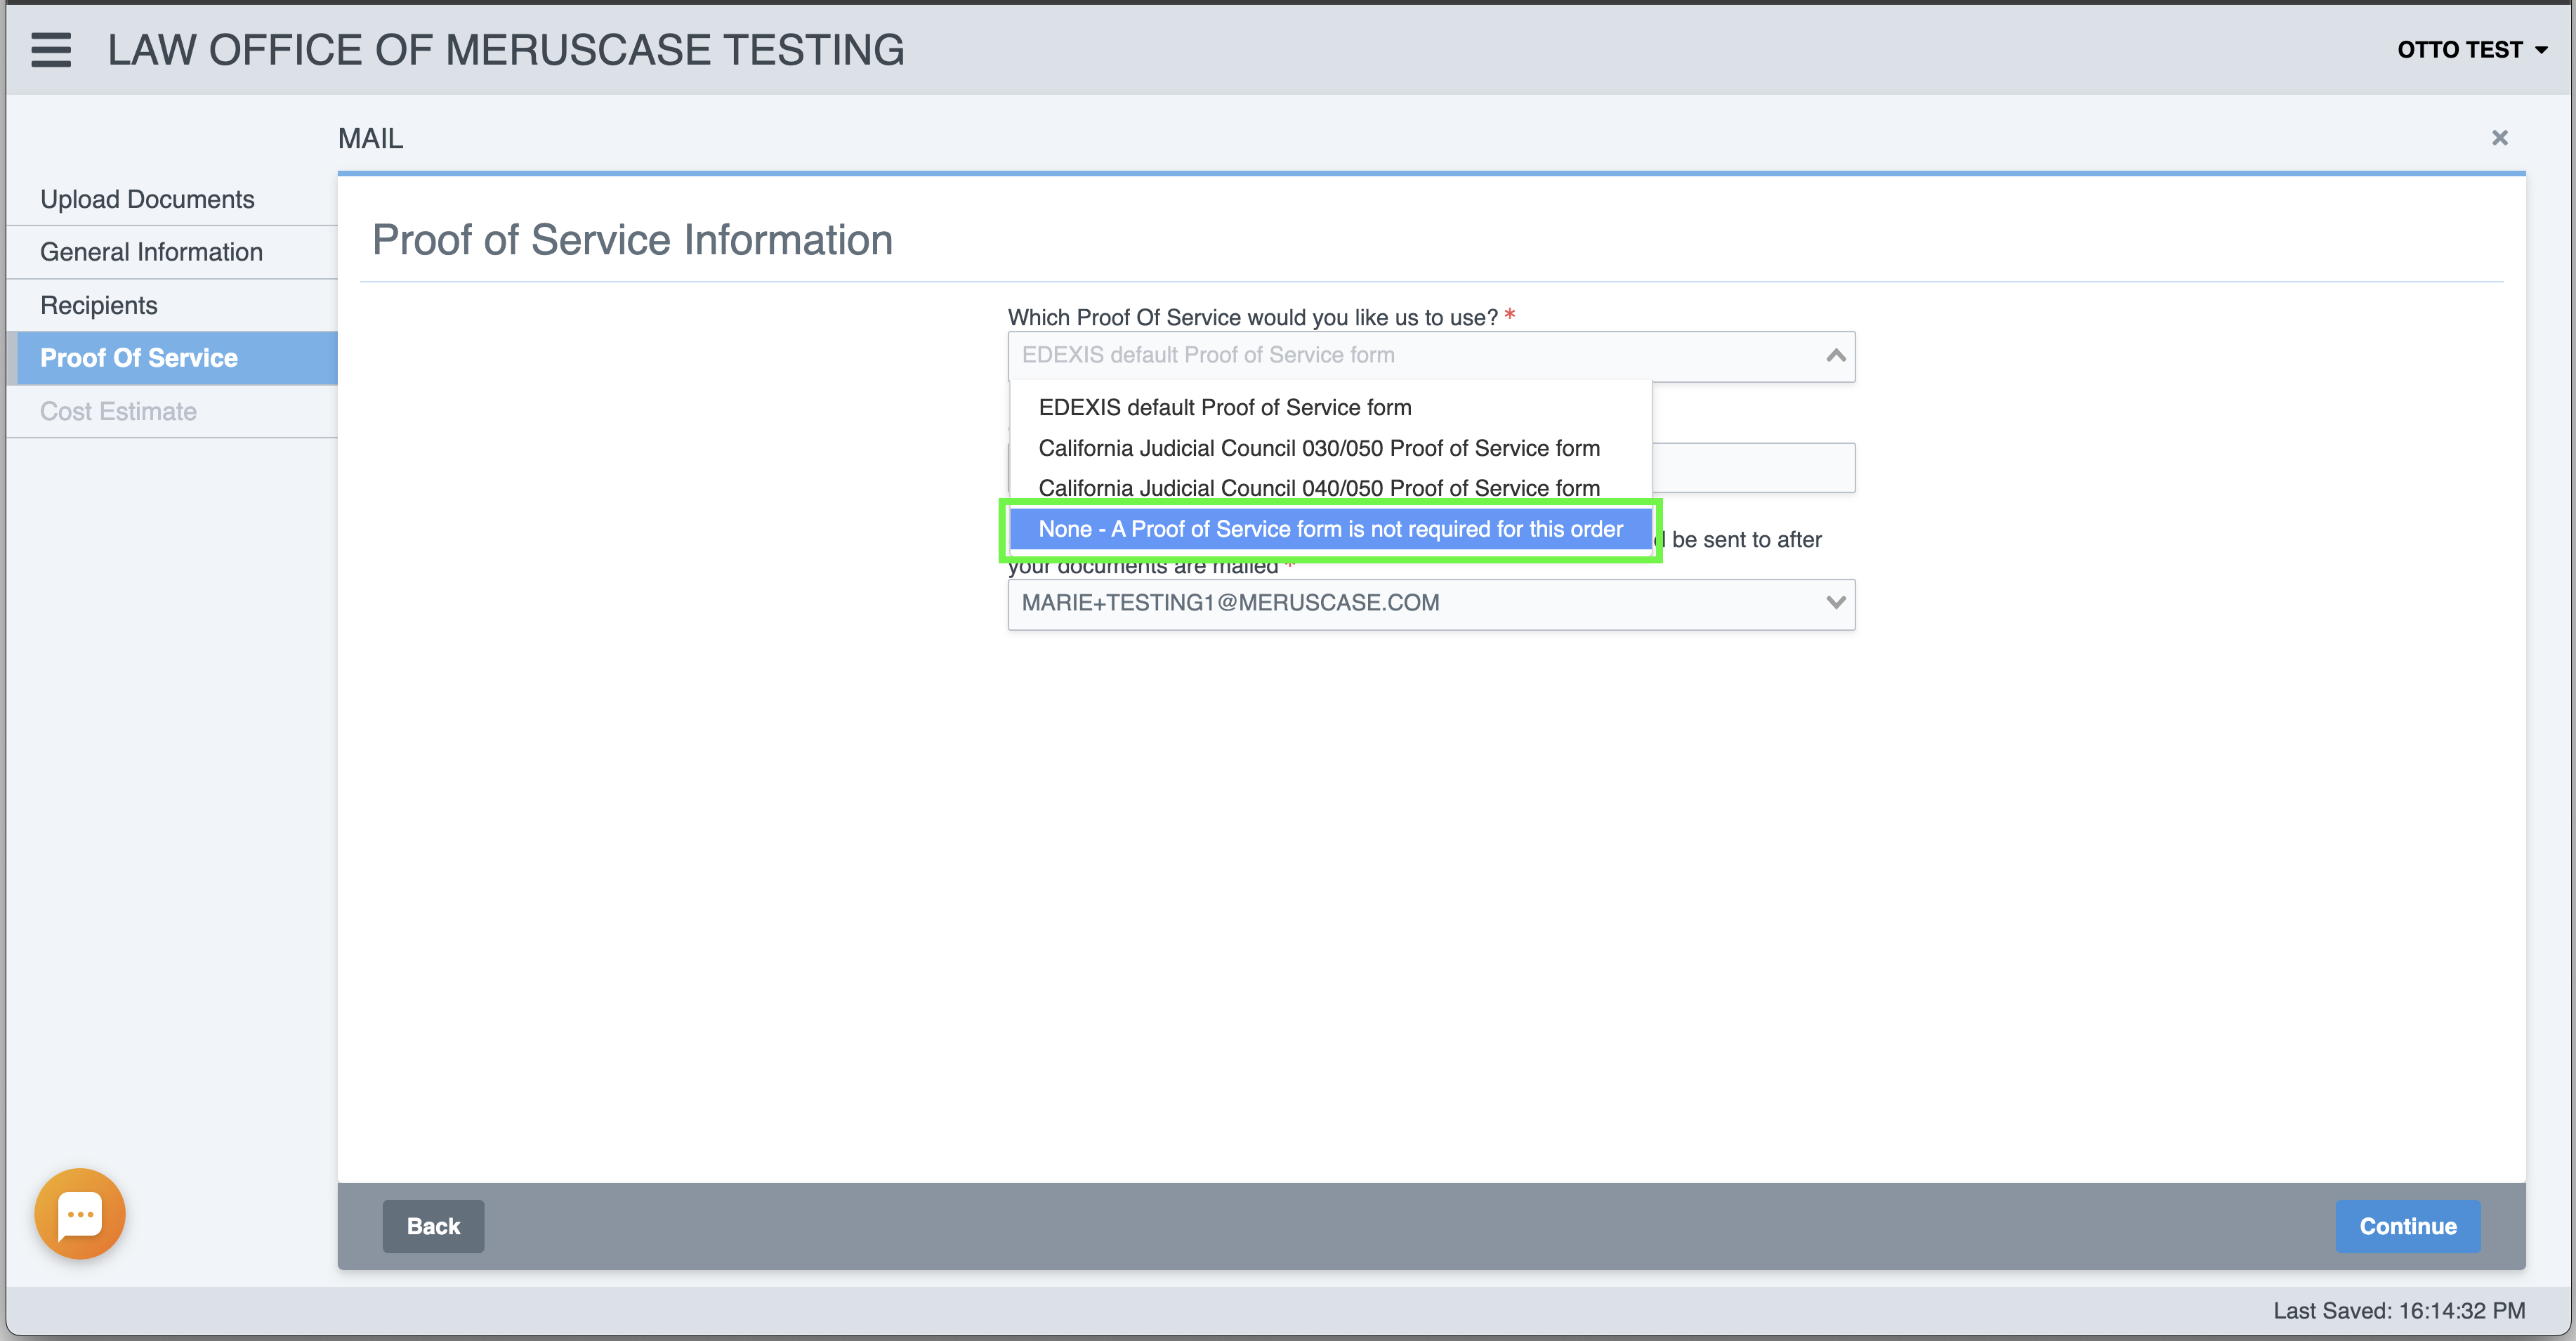Open the Recipients step

tap(172, 305)
